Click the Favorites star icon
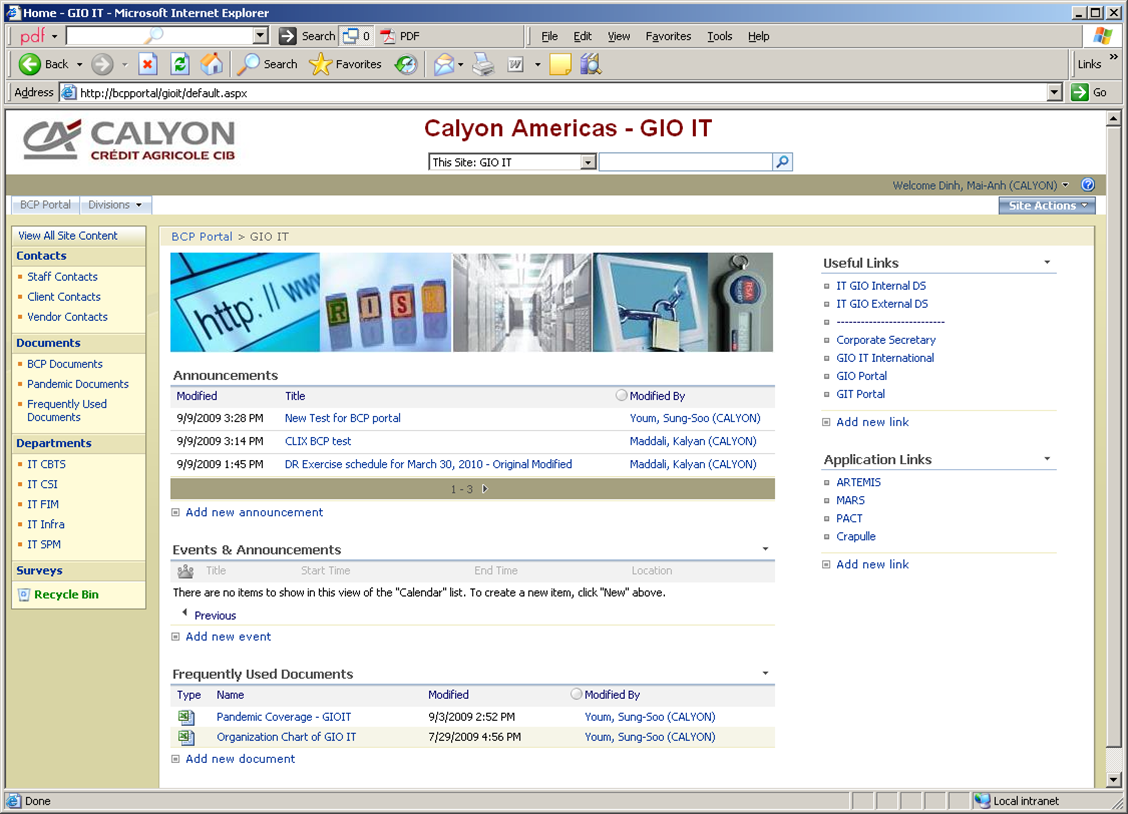Image resolution: width=1128 pixels, height=814 pixels. 320,64
